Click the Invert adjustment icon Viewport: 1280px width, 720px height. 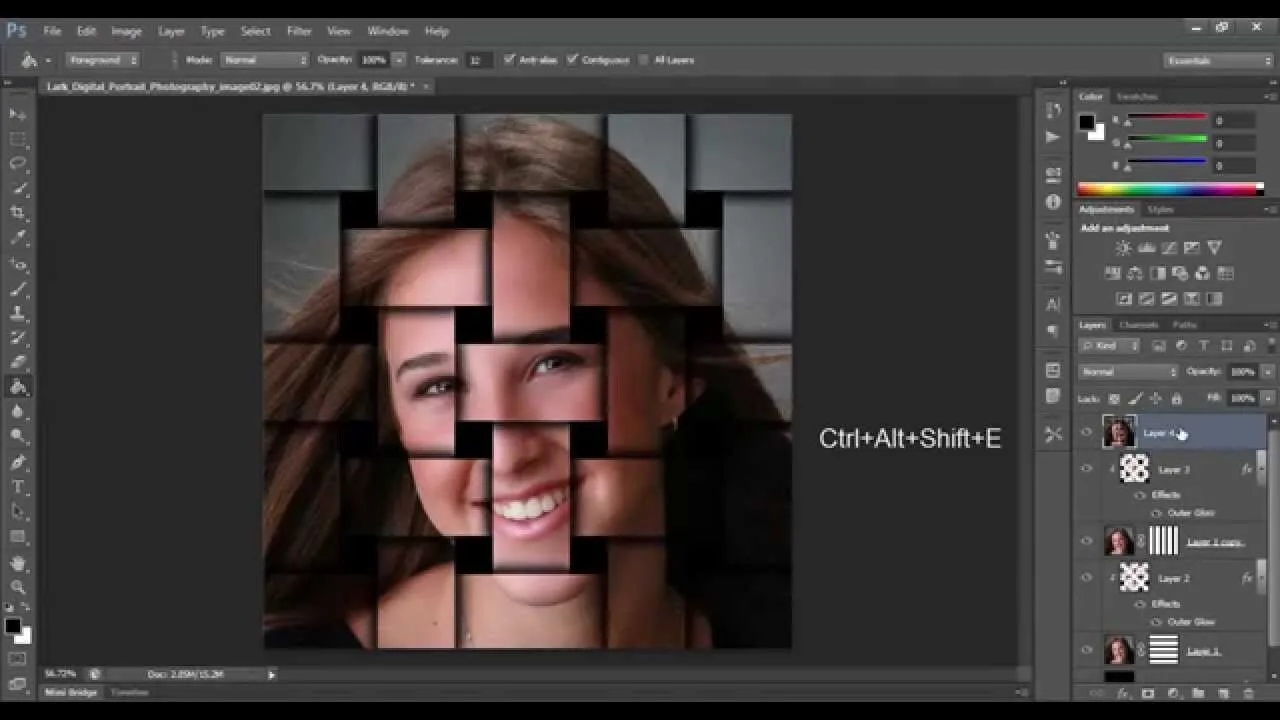click(1124, 299)
